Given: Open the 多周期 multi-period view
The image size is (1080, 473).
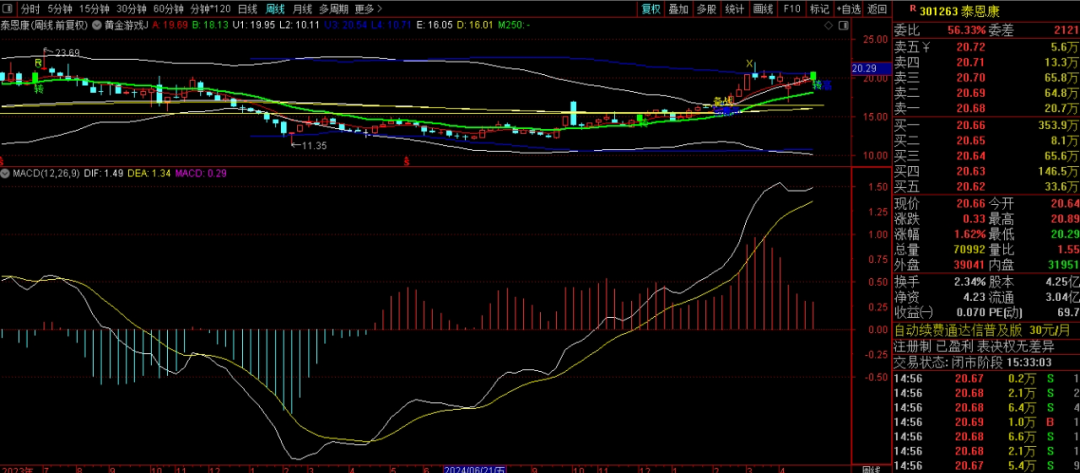Looking at the screenshot, I should coord(334,9).
